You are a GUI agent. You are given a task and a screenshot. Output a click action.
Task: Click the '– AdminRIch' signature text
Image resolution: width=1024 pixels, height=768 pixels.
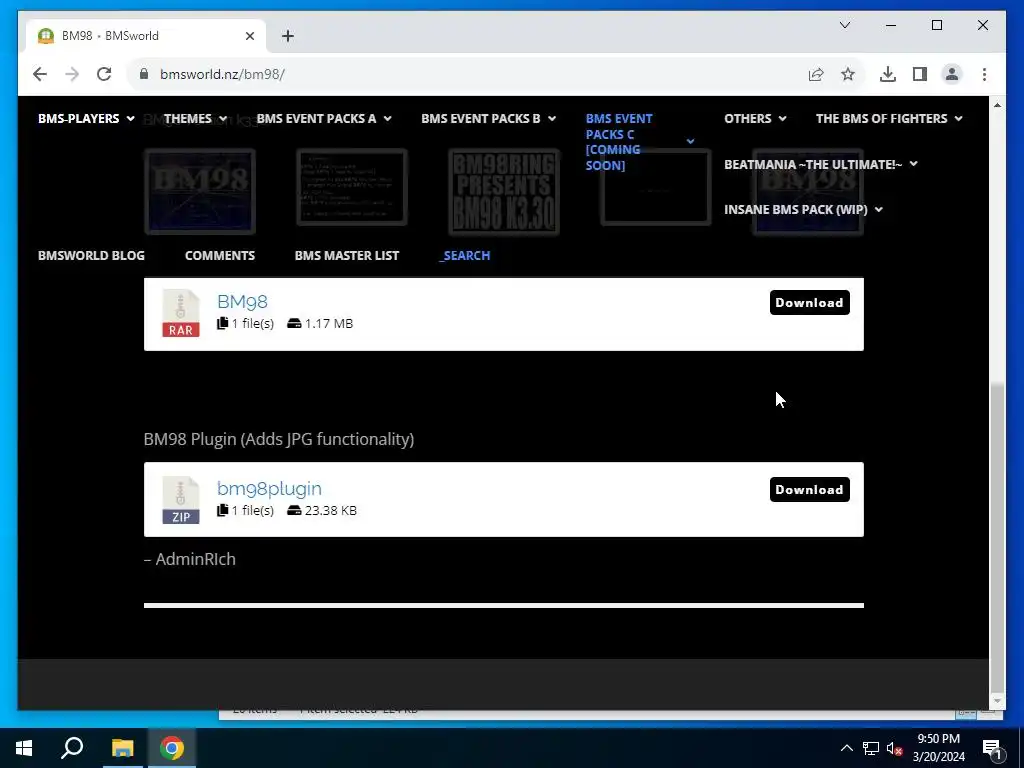[189, 559]
